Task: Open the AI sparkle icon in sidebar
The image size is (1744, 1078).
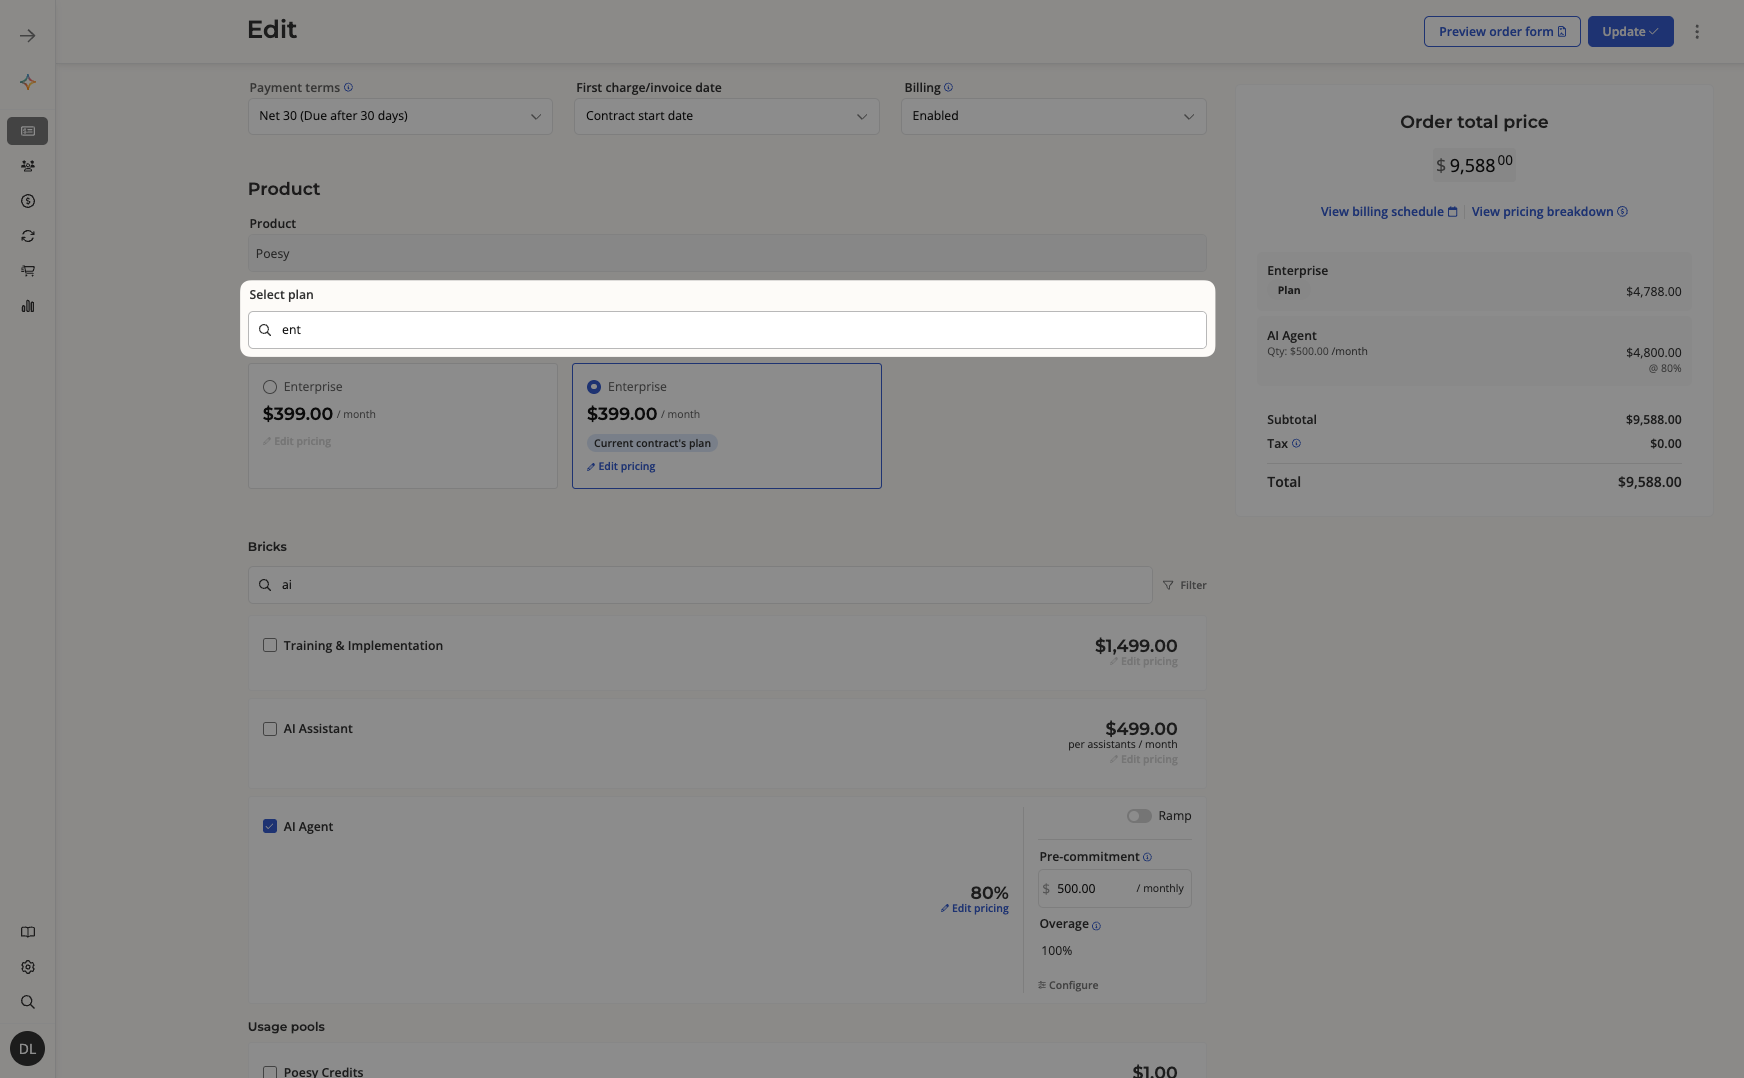Action: pyautogui.click(x=28, y=83)
